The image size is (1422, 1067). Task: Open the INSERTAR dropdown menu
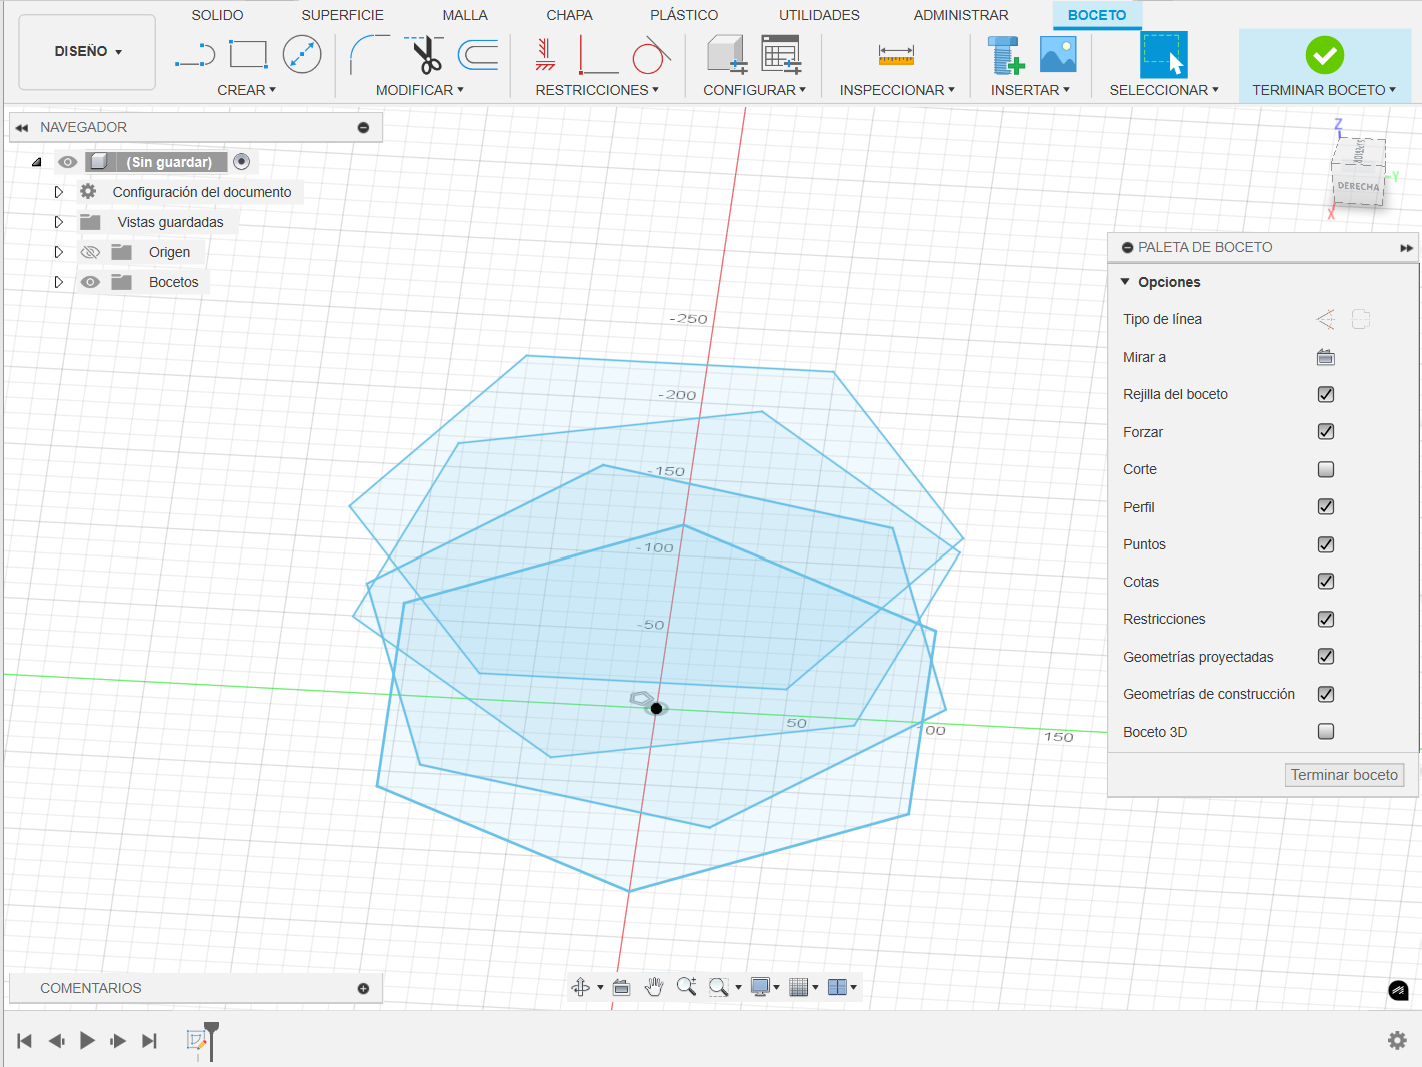[1030, 90]
